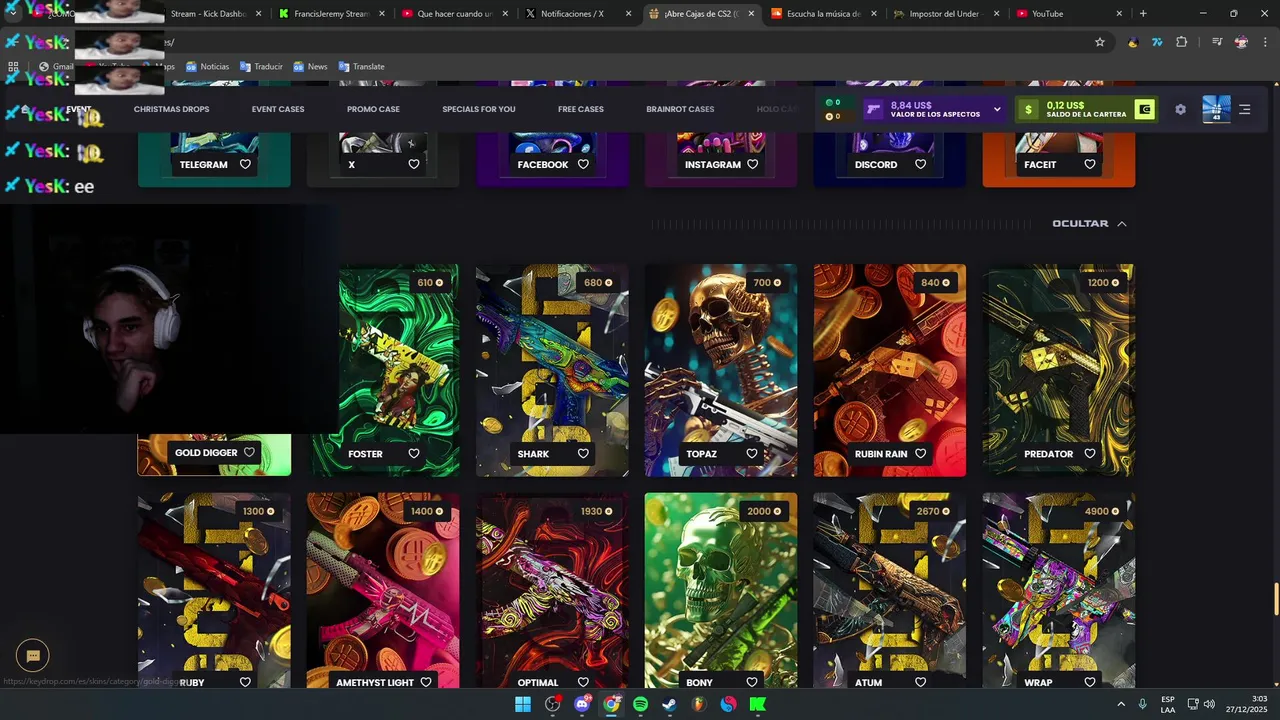The width and height of the screenshot is (1280, 720).
Task: Open a new browser tab
Action: [1143, 14]
